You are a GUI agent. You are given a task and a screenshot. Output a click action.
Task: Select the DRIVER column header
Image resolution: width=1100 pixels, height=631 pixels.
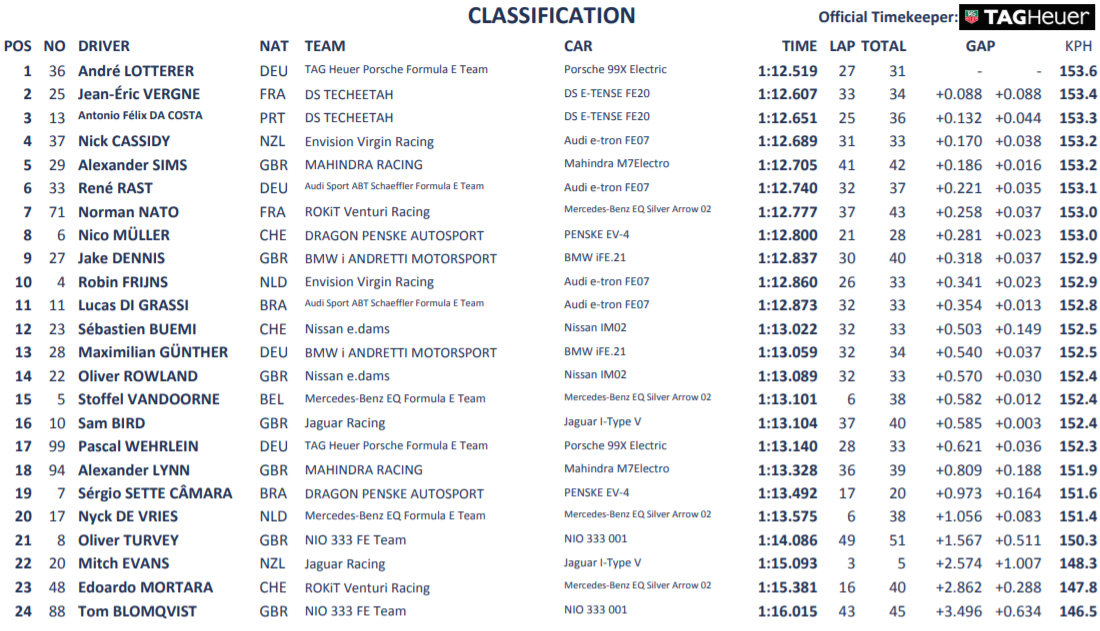click(104, 46)
